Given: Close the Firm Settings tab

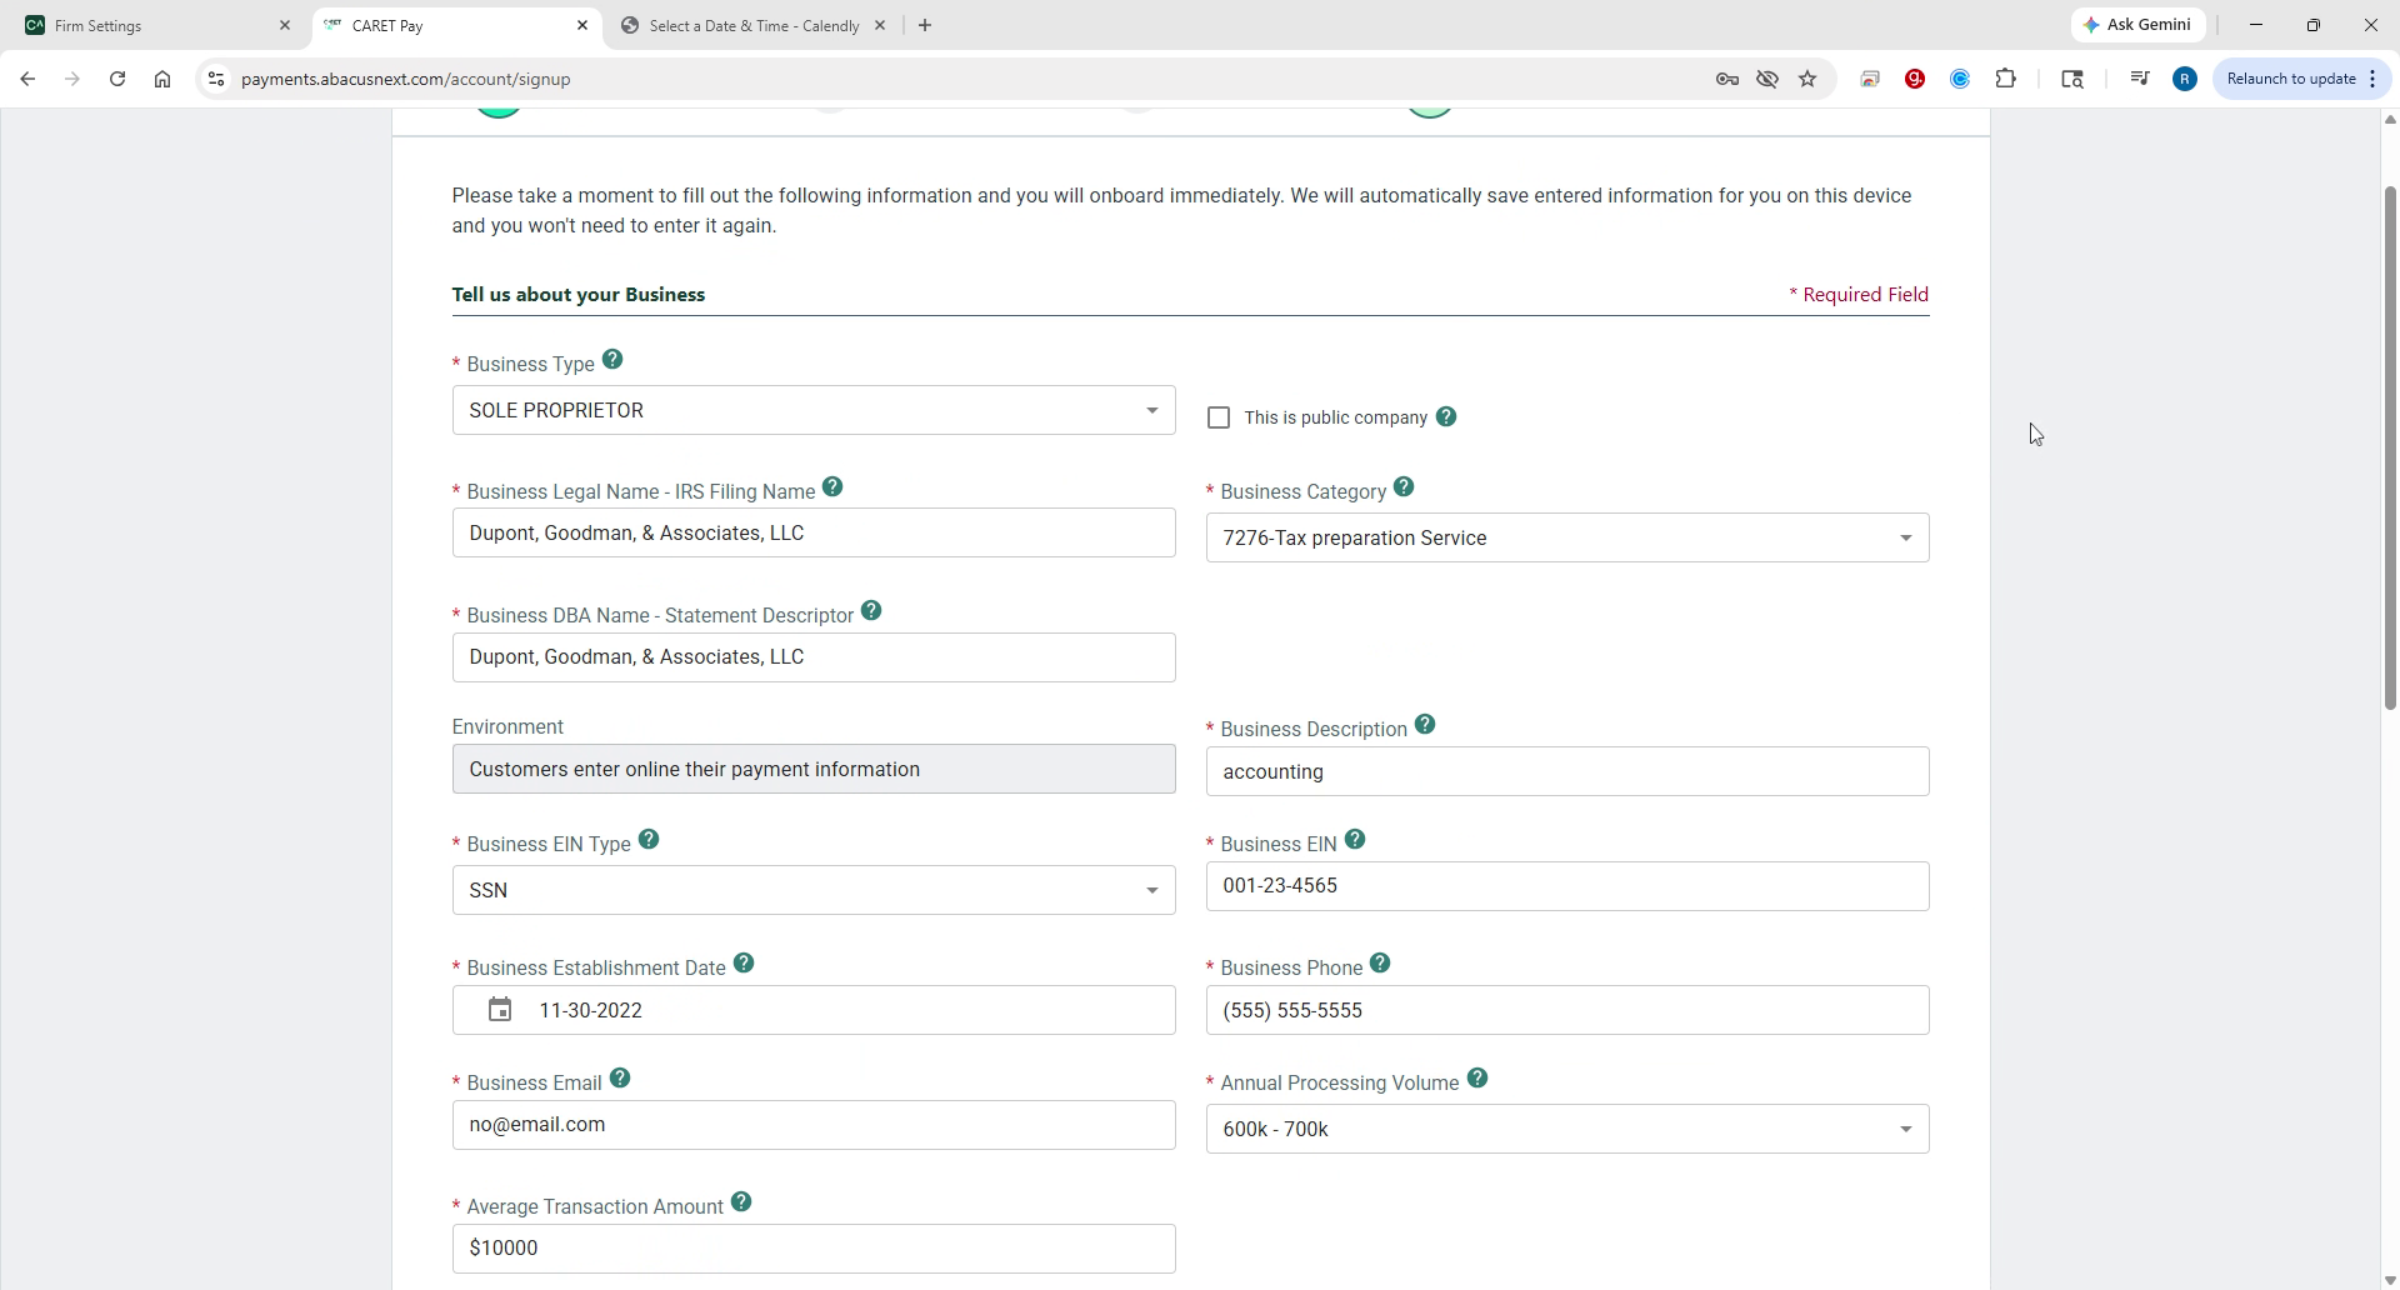Looking at the screenshot, I should (x=284, y=26).
